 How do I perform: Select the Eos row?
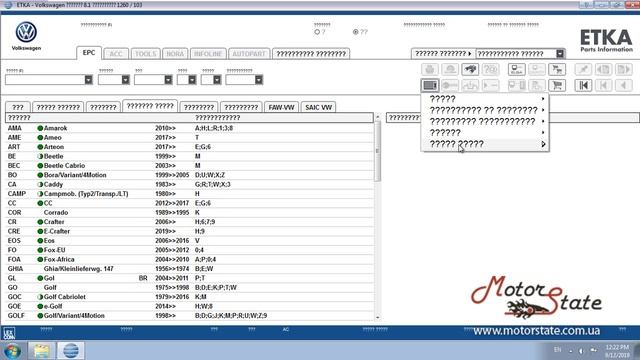coord(189,241)
